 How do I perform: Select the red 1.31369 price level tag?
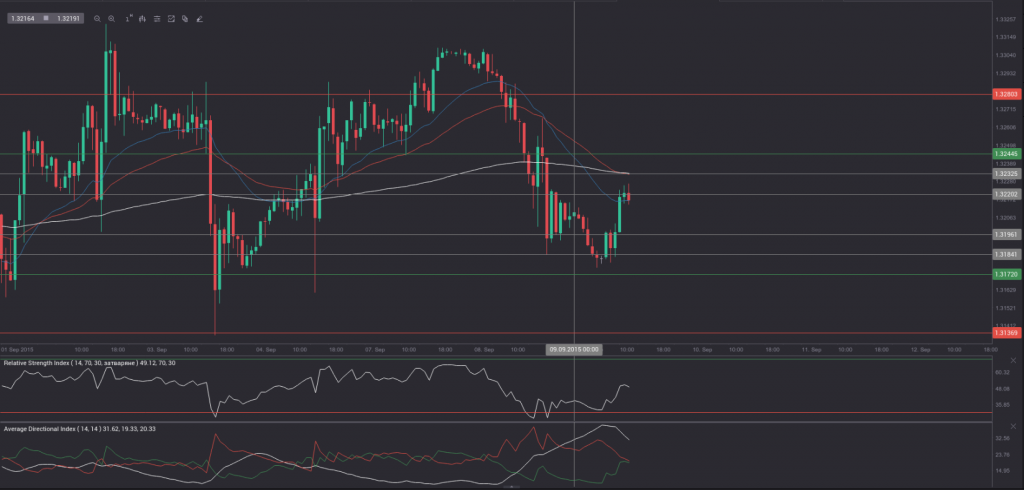[1006, 333]
